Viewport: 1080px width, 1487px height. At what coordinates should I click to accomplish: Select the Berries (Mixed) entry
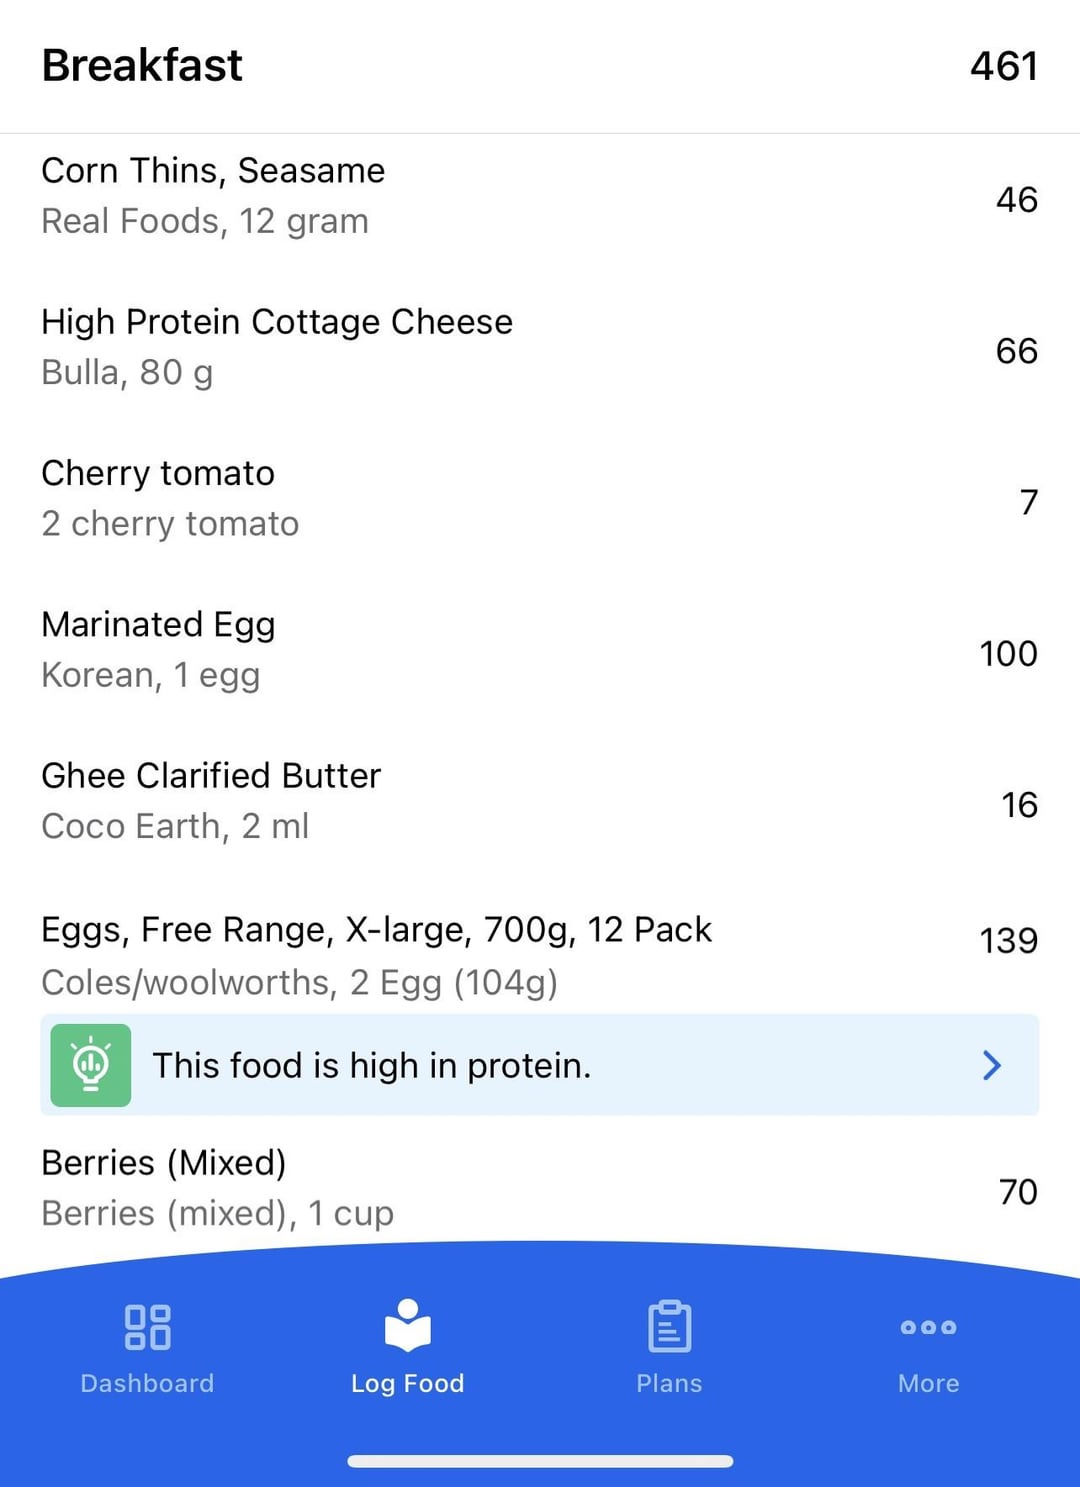tap(540, 1188)
